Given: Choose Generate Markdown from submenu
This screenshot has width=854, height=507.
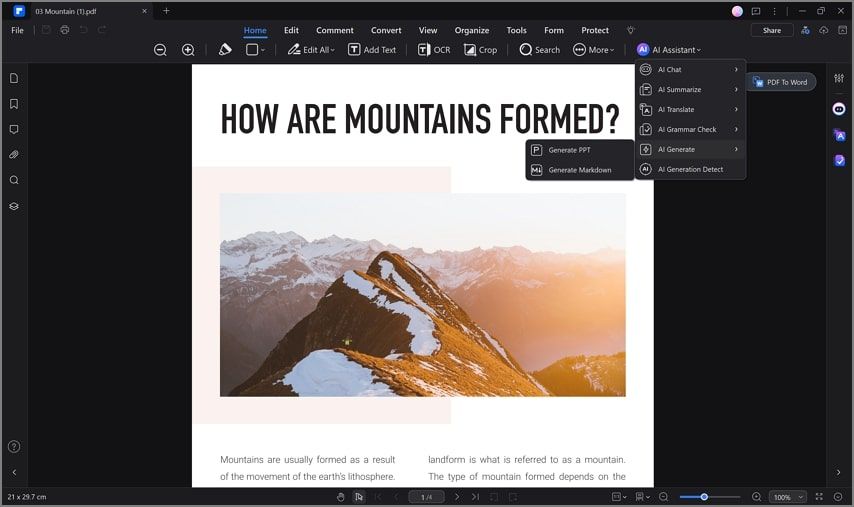Looking at the screenshot, I should (580, 170).
